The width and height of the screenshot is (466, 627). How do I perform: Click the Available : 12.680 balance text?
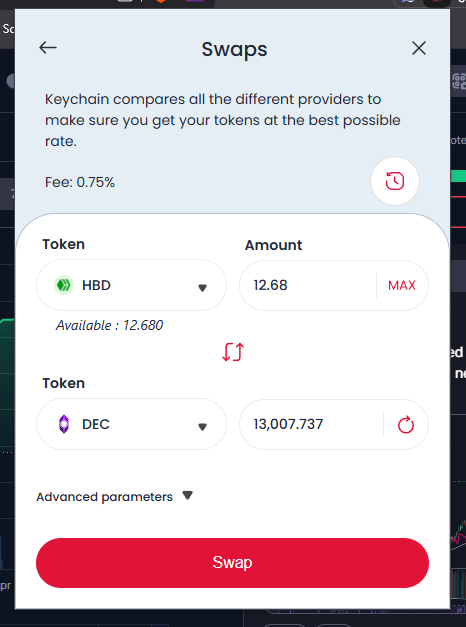tap(109, 325)
